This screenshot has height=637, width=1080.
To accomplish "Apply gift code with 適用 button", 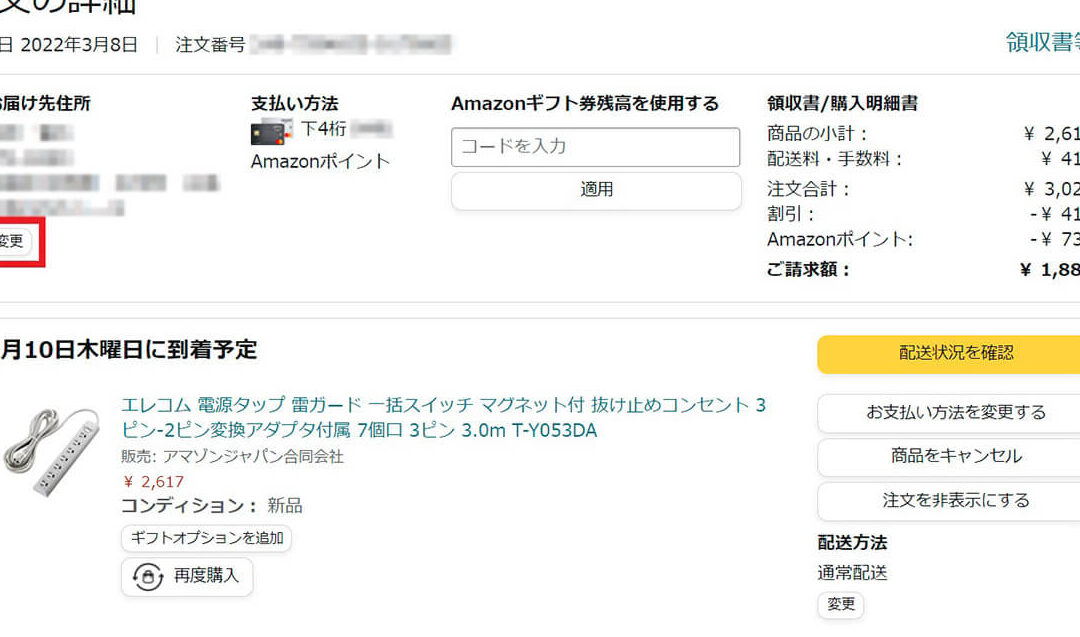I will (596, 189).
